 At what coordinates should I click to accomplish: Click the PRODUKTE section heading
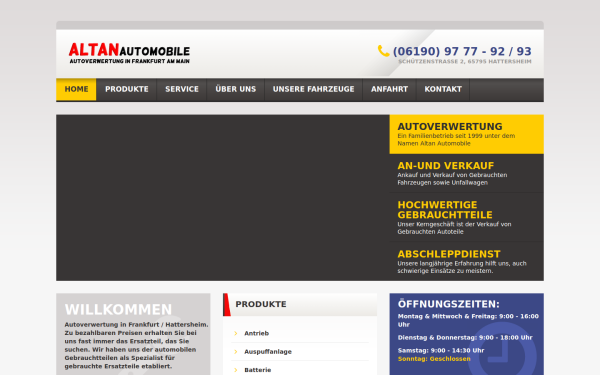pyautogui.click(x=261, y=304)
